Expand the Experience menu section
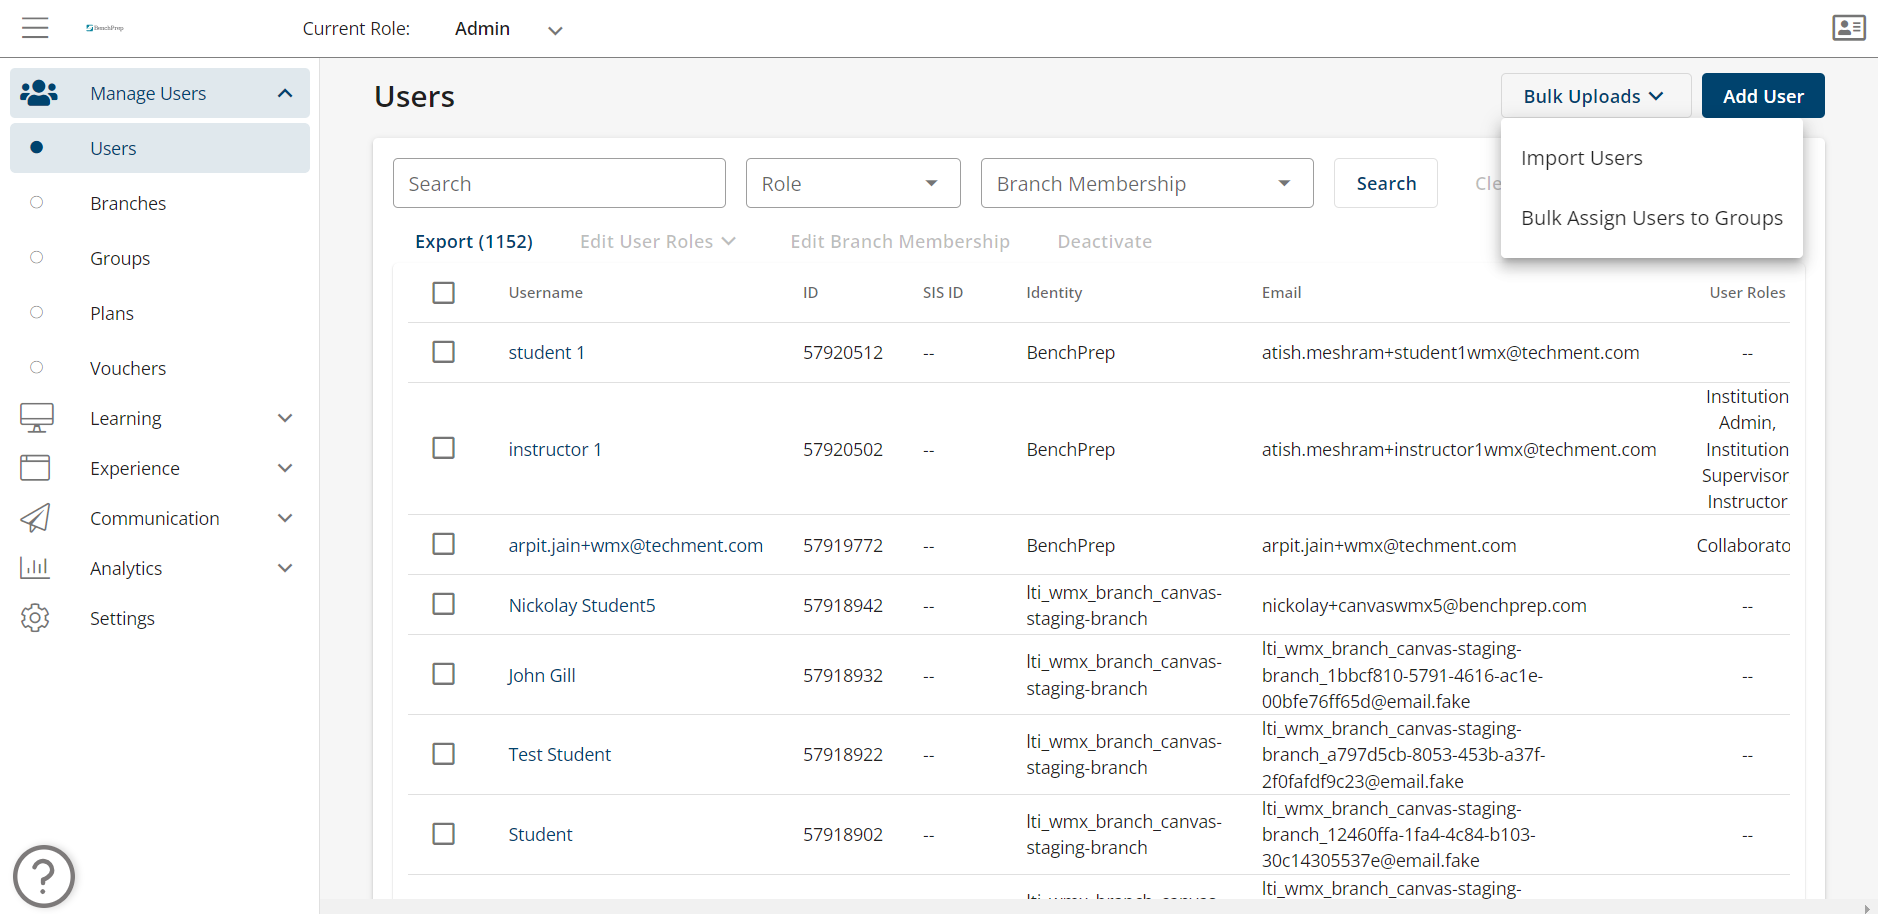The image size is (1878, 914). pyautogui.click(x=285, y=468)
